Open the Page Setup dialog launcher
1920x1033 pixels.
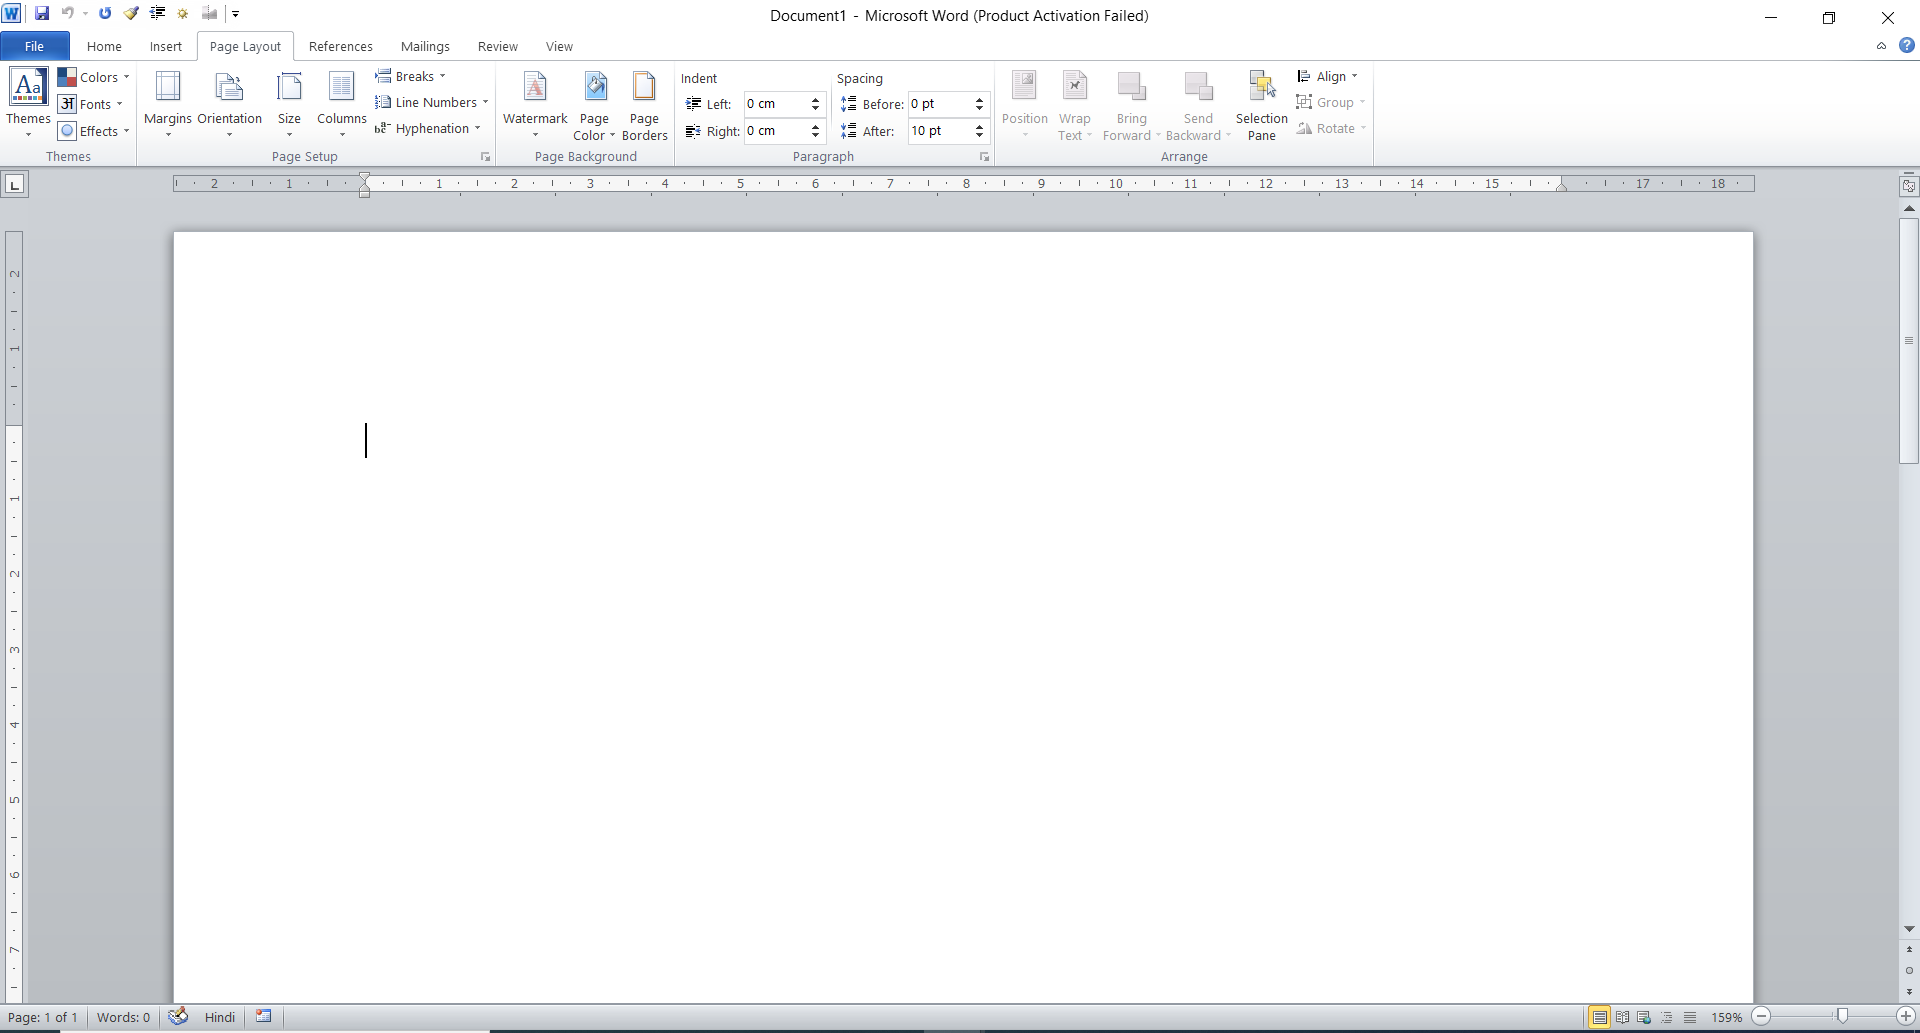point(485,156)
